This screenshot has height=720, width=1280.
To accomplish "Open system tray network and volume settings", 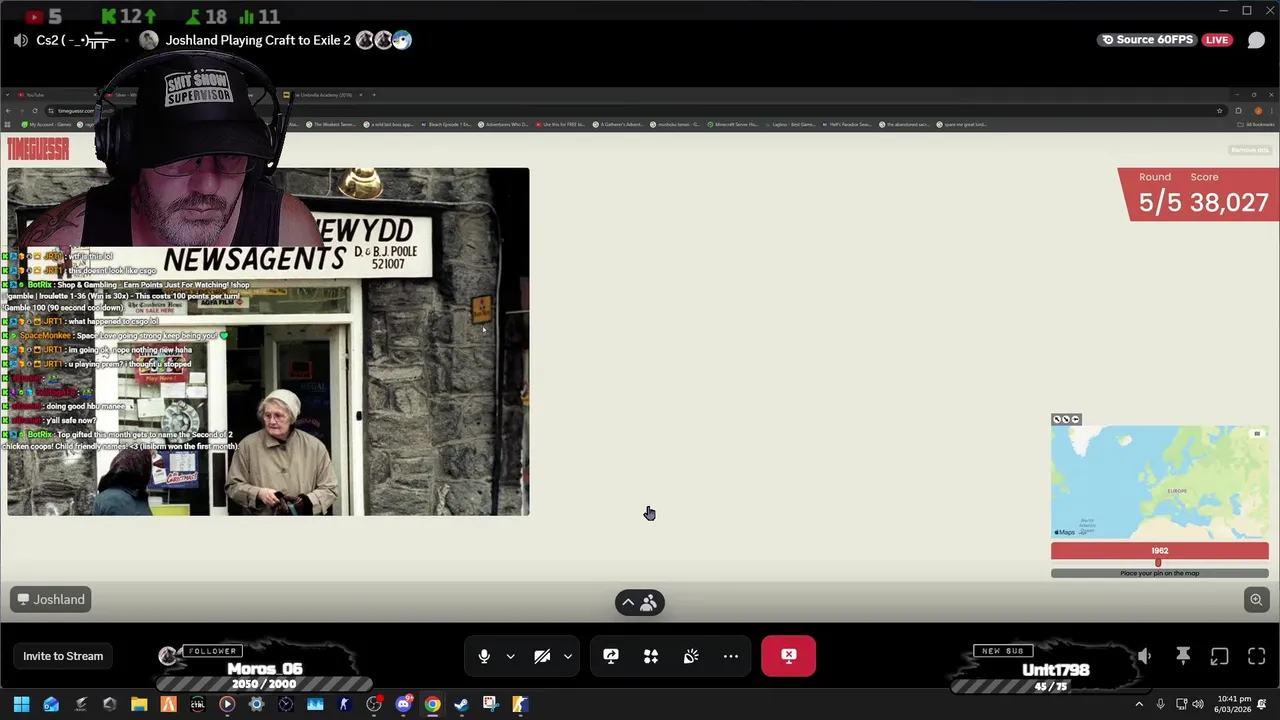I will coord(1190,704).
